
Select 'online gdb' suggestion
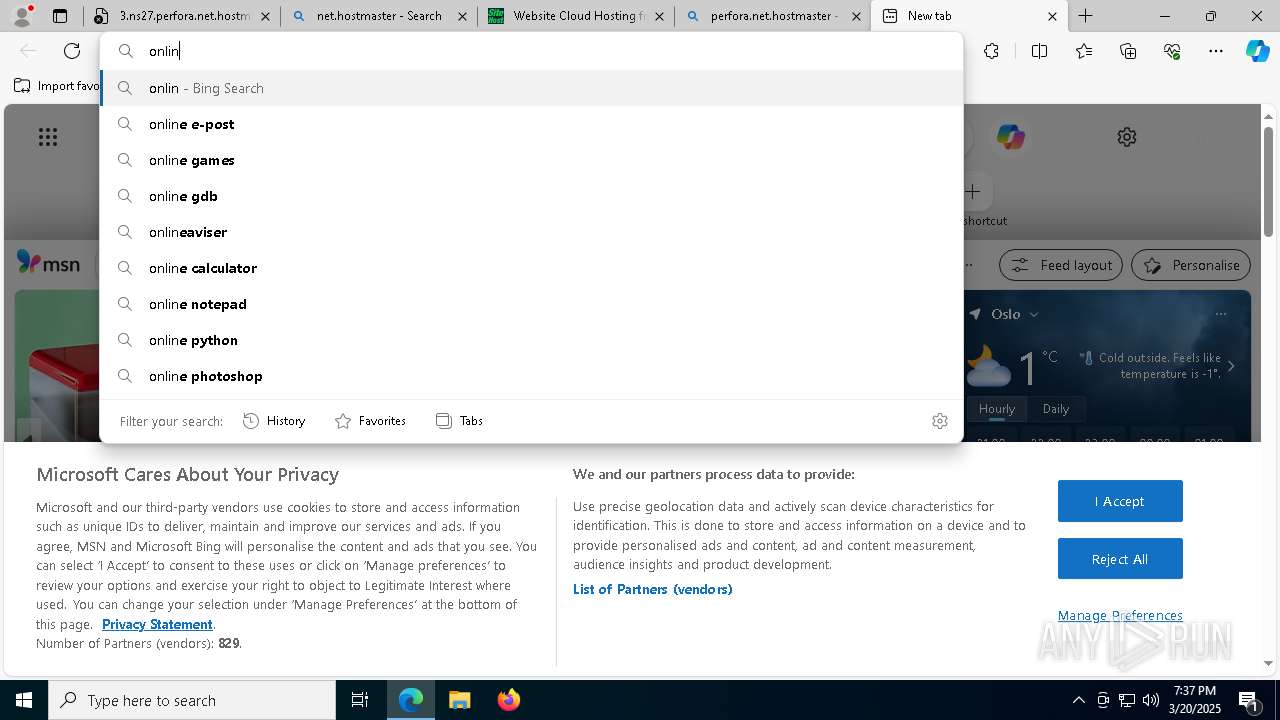(x=532, y=196)
